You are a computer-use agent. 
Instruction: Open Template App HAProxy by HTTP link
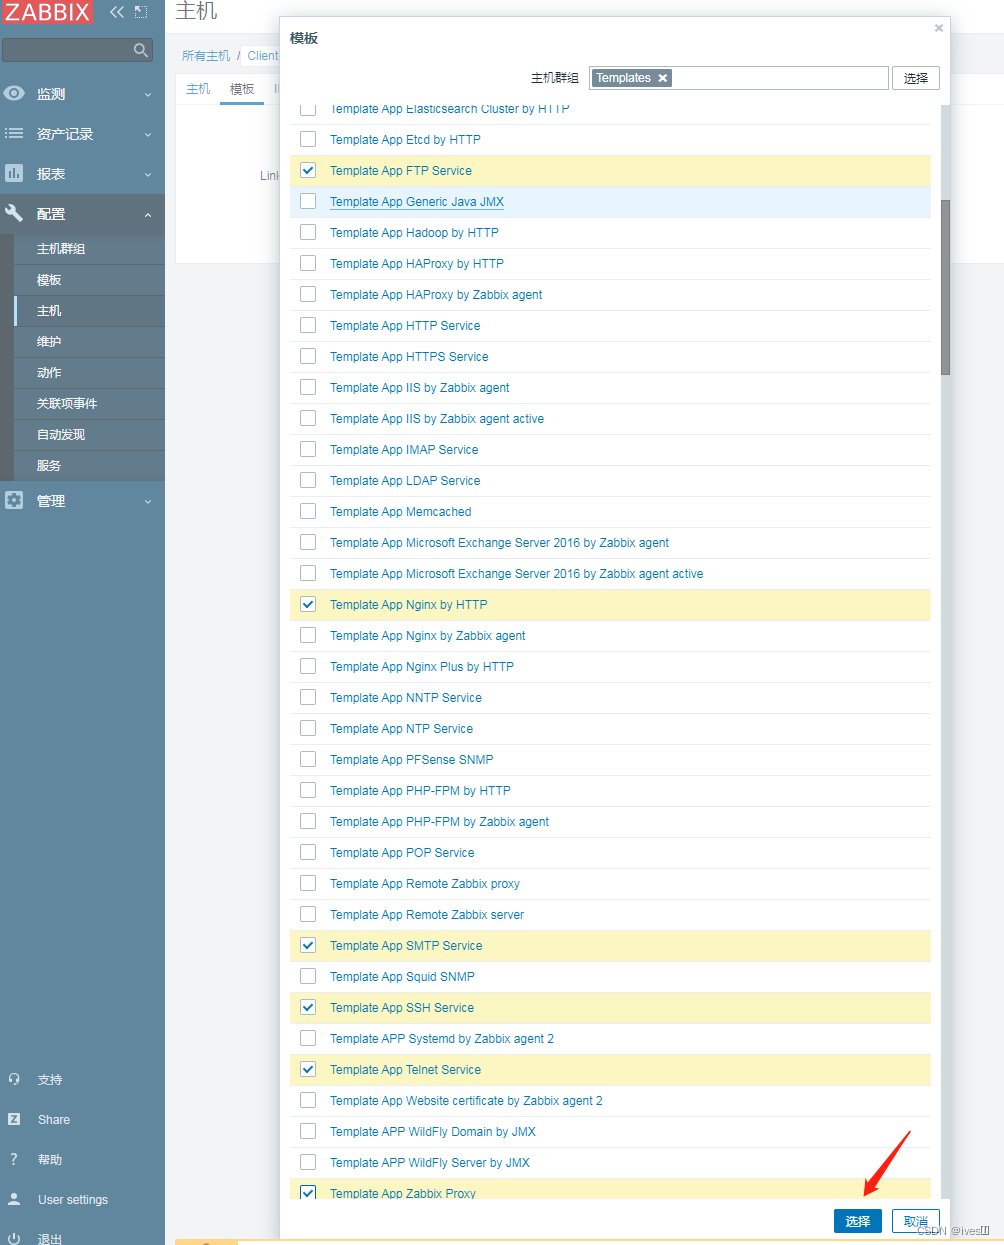coord(417,263)
